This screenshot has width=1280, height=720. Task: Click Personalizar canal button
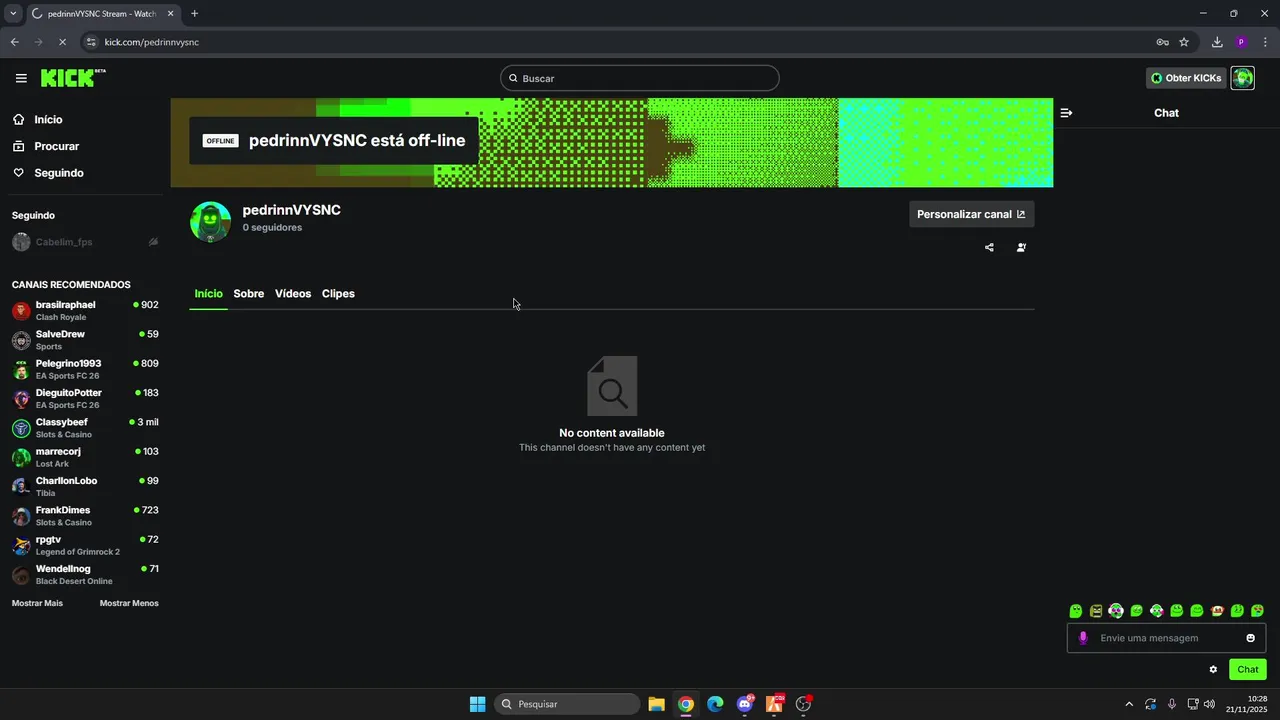coord(971,214)
